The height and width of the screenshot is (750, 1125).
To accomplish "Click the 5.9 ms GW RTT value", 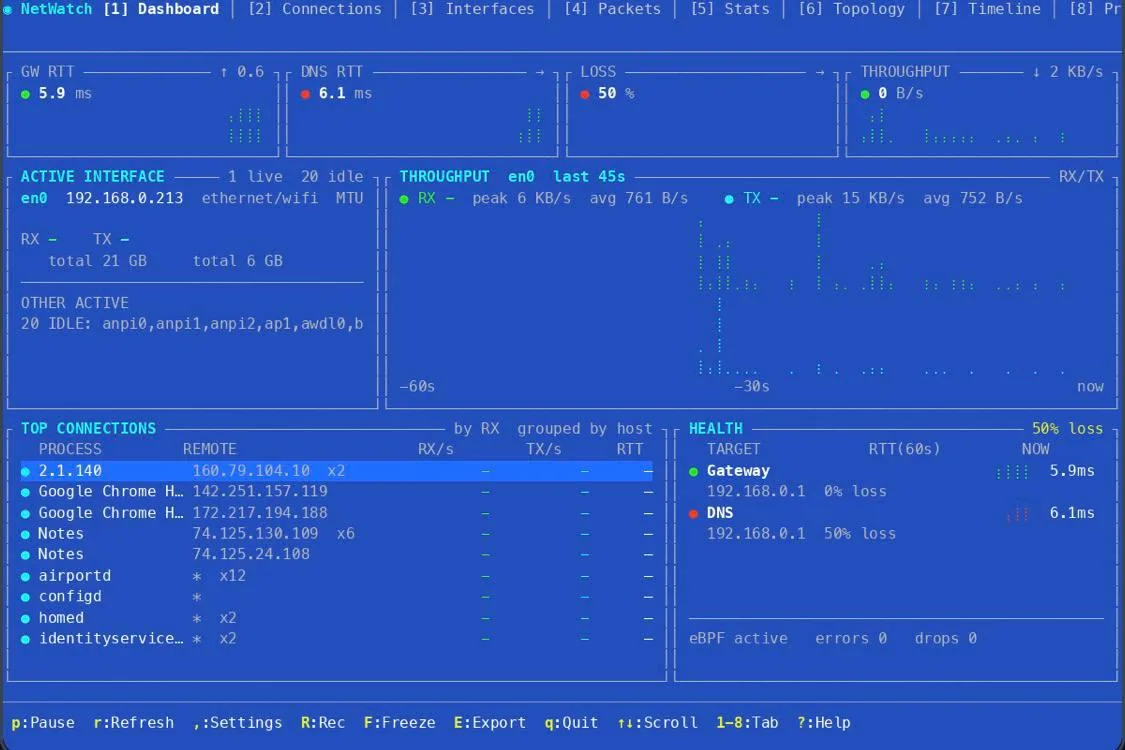I will 65,93.
